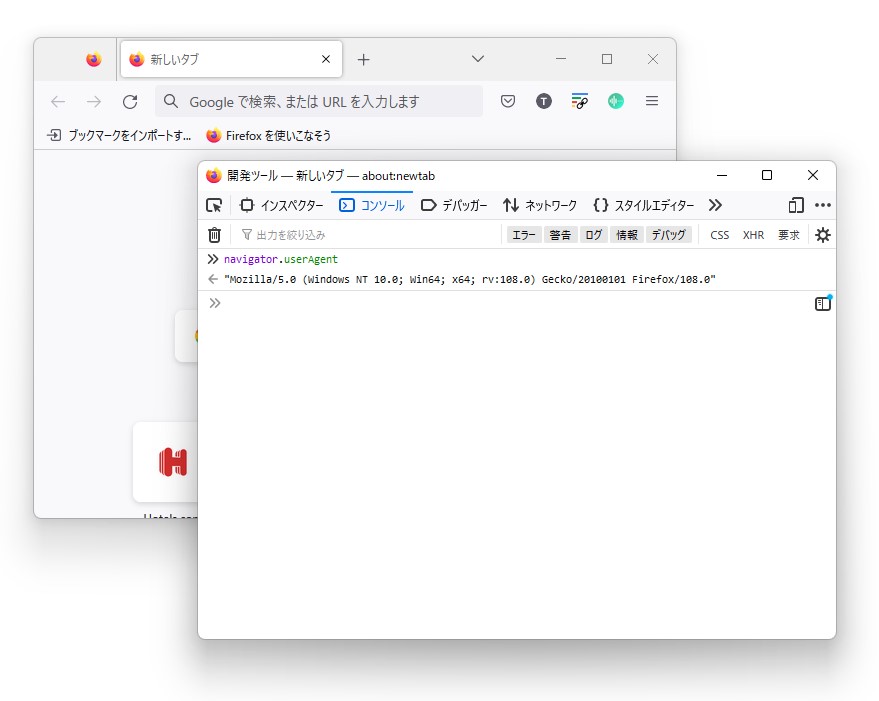The width and height of the screenshot is (879, 701).
Task: Open the tab list dropdown arrow
Action: click(x=477, y=59)
